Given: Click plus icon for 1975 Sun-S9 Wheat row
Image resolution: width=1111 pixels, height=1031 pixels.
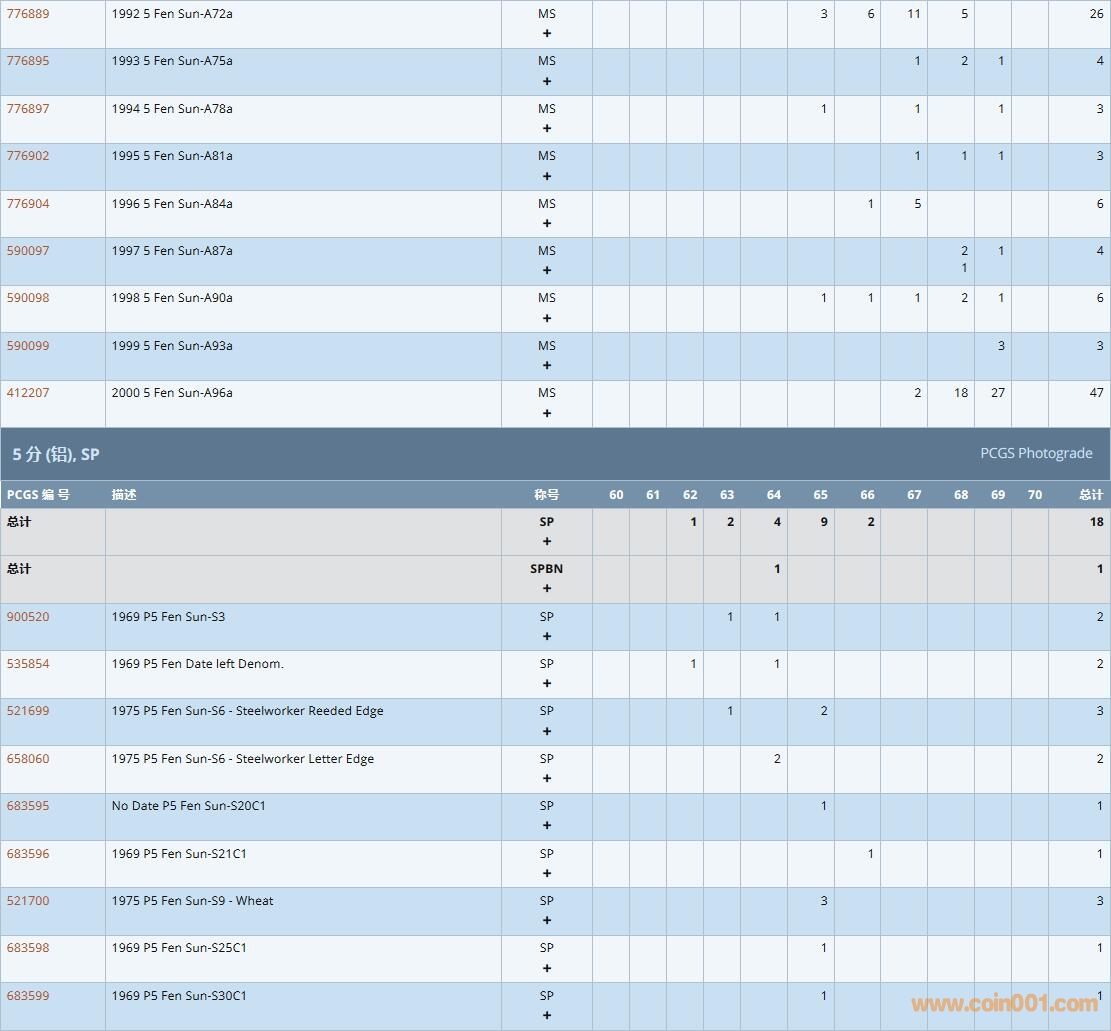Looking at the screenshot, I should pyautogui.click(x=547, y=920).
